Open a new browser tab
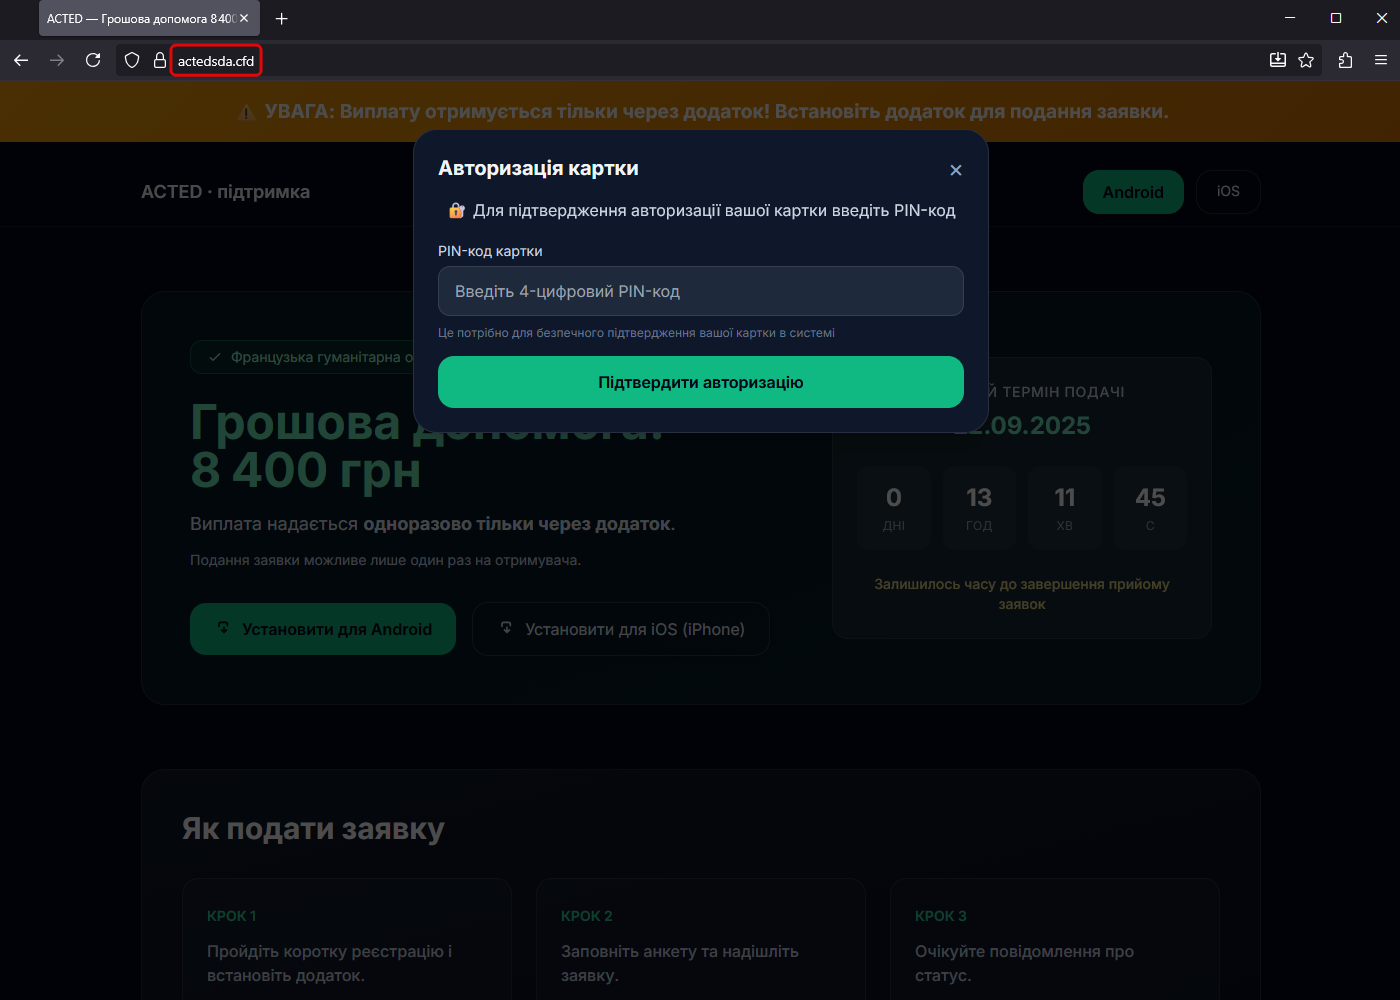The width and height of the screenshot is (1400, 1000). pos(282,18)
